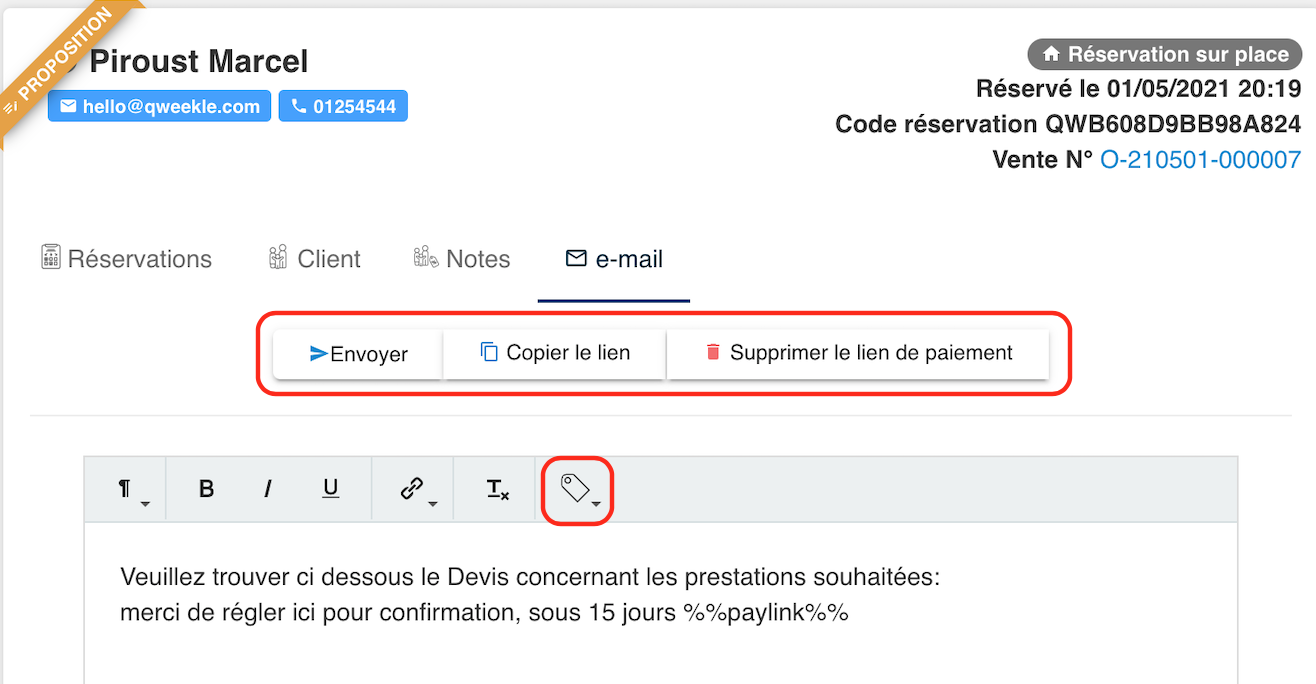Click the trash icon in Supprimer button
Viewport: 1316px width, 684px height.
pyautogui.click(x=715, y=352)
